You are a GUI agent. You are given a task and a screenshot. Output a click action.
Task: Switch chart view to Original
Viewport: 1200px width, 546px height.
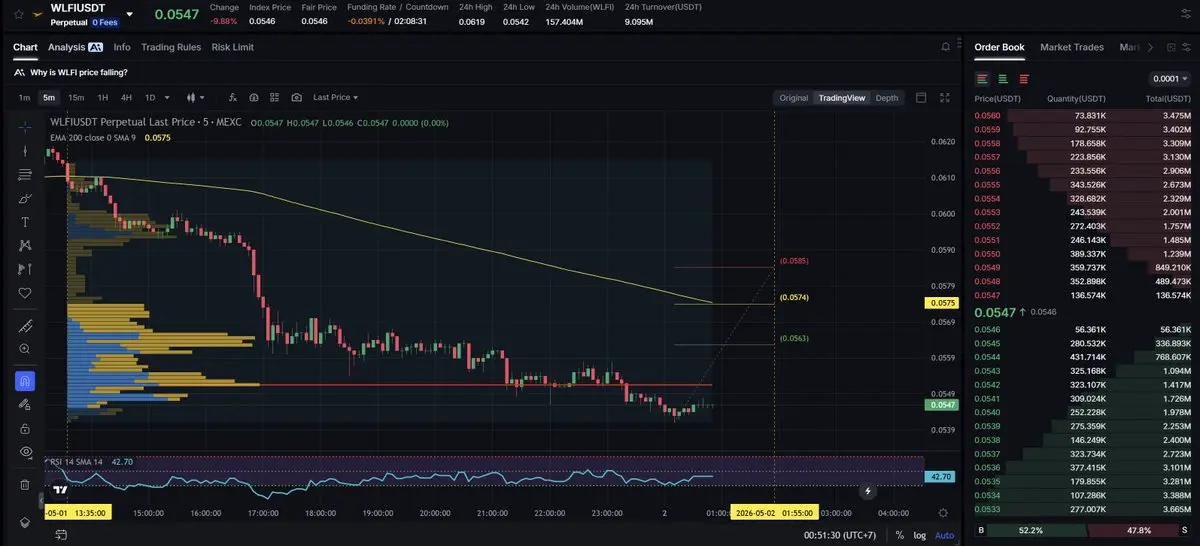[x=794, y=98]
